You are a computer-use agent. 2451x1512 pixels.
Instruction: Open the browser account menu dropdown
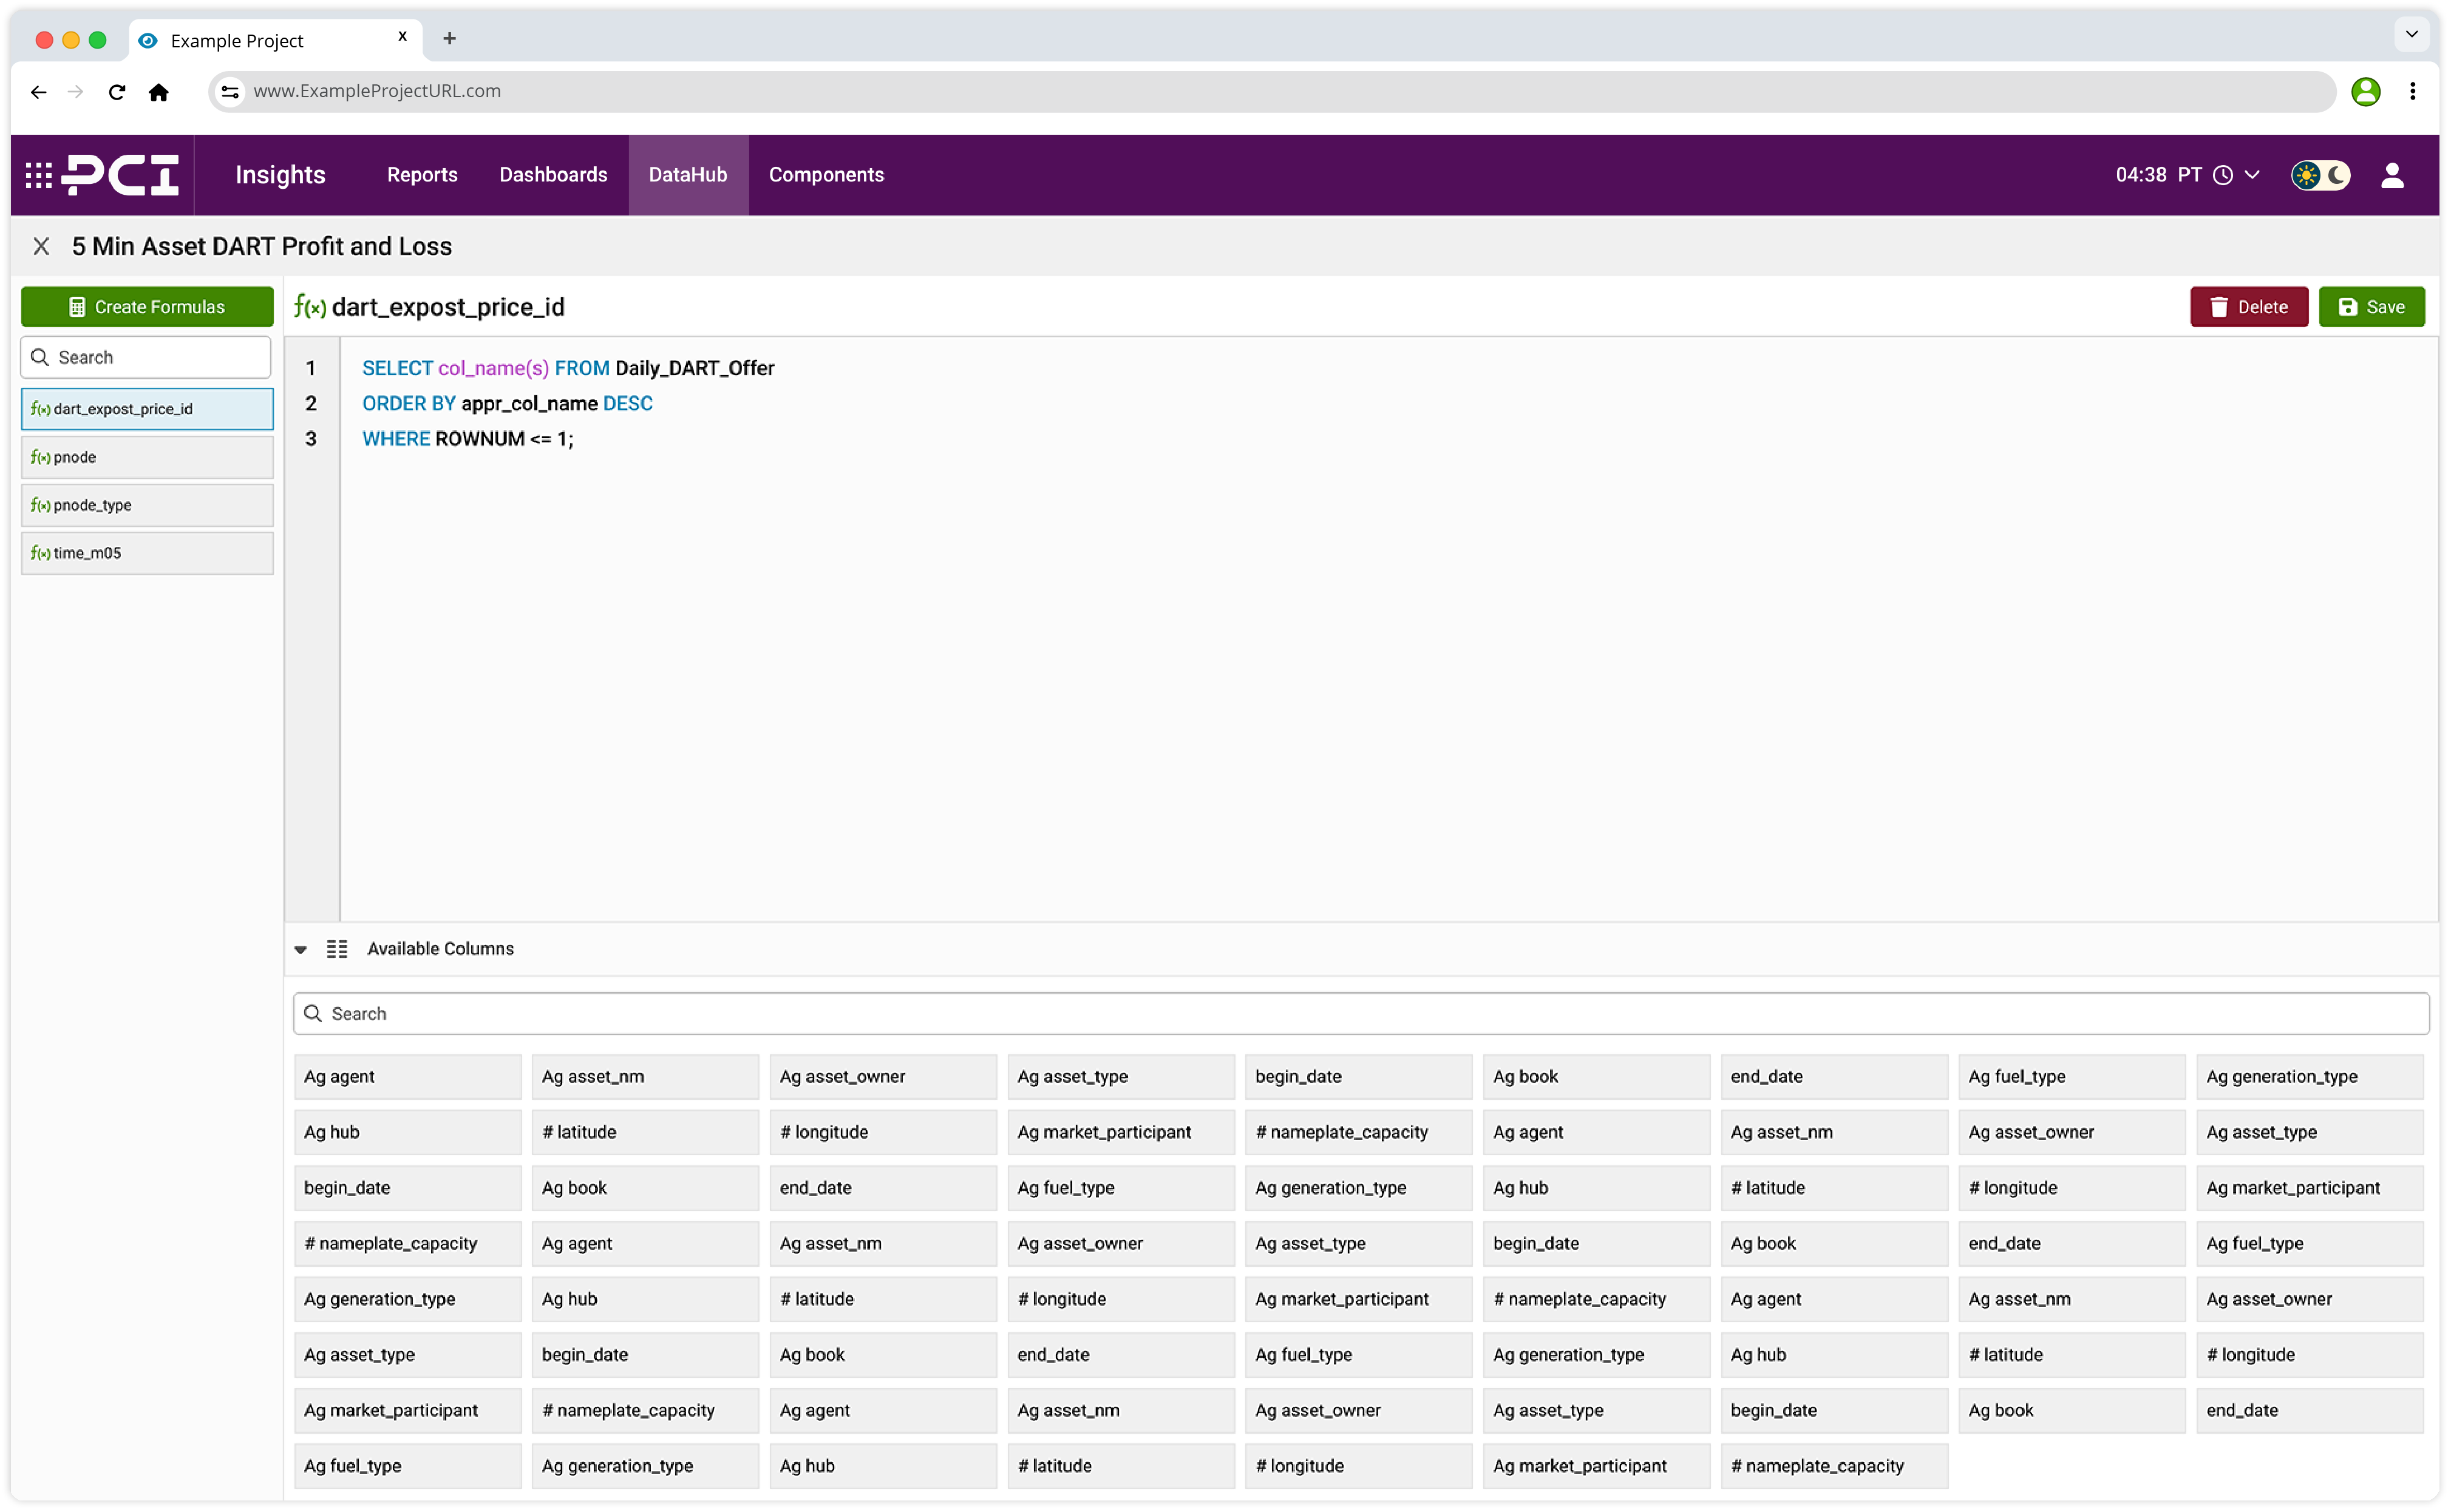tap(2366, 91)
